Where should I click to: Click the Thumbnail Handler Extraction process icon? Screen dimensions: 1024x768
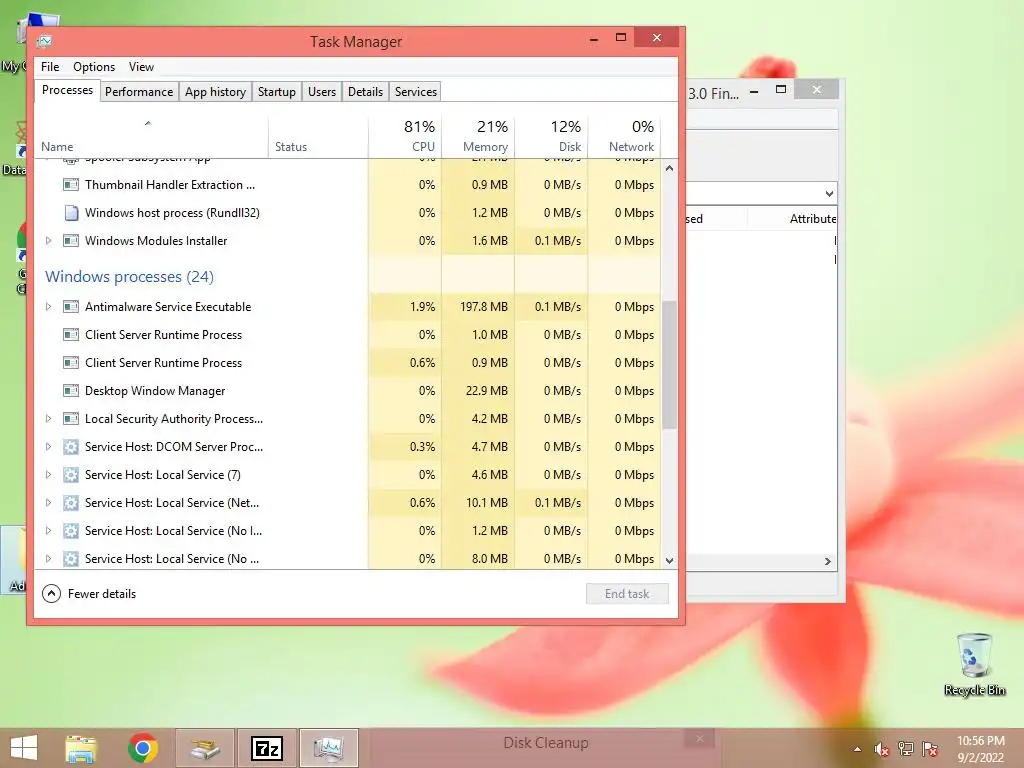[x=71, y=185]
